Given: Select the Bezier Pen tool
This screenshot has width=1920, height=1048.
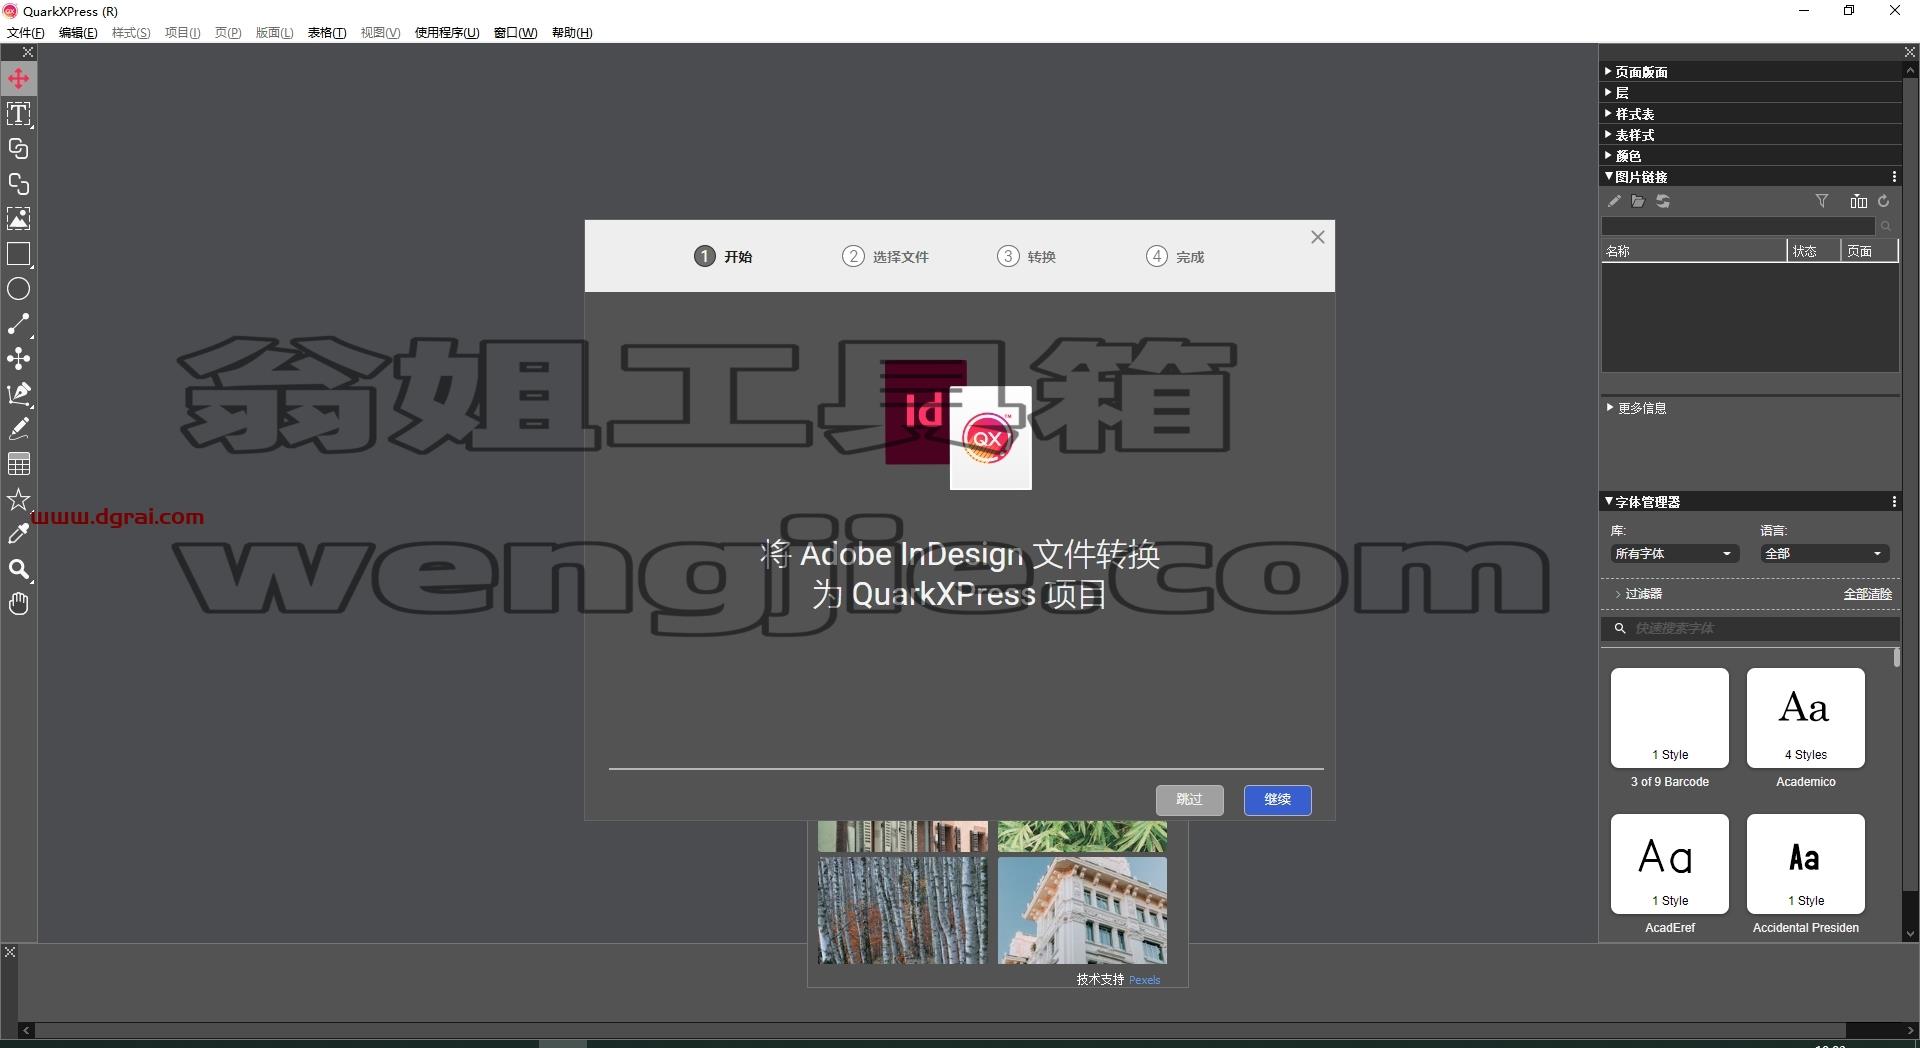Looking at the screenshot, I should coord(19,394).
